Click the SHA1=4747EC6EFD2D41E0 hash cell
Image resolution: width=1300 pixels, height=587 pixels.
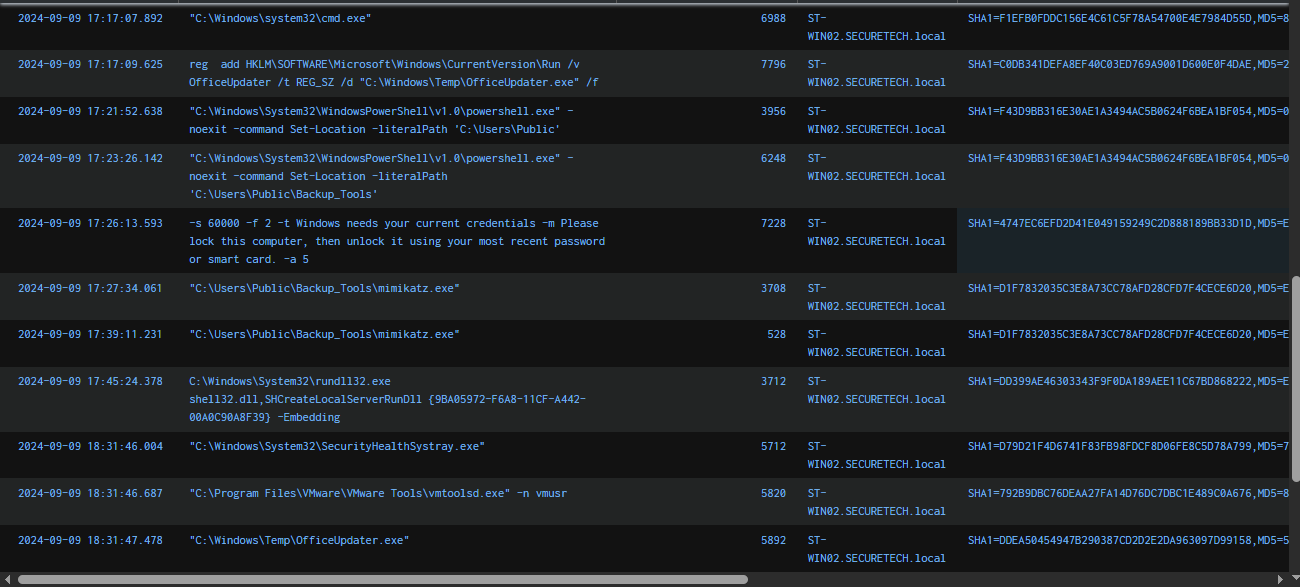pos(1127,224)
